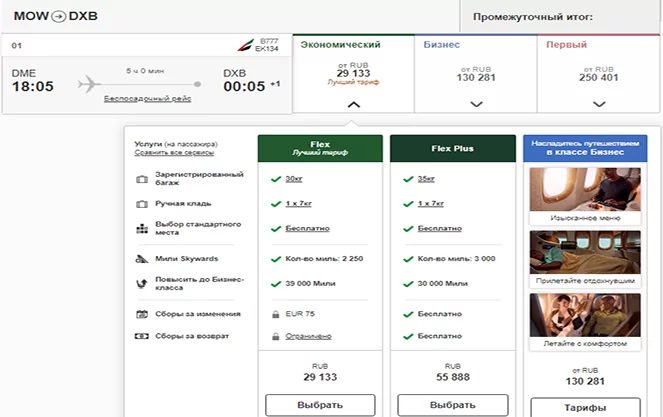Click the refund fees money icon
663x417 pixels.
142,336
